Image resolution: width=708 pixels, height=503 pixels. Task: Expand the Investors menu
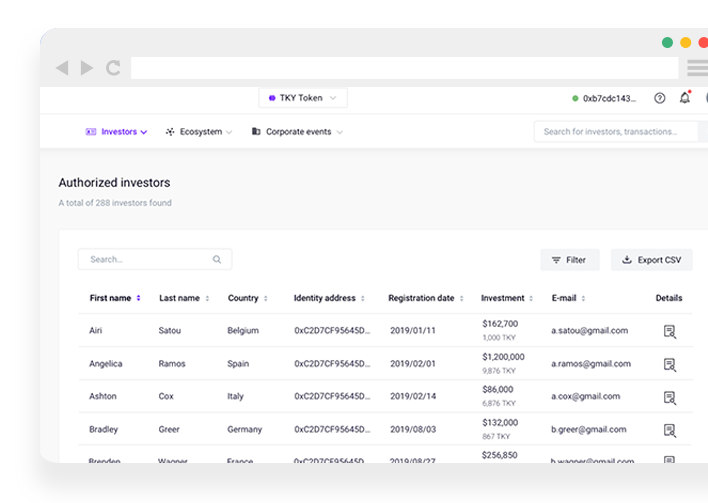pyautogui.click(x=117, y=132)
